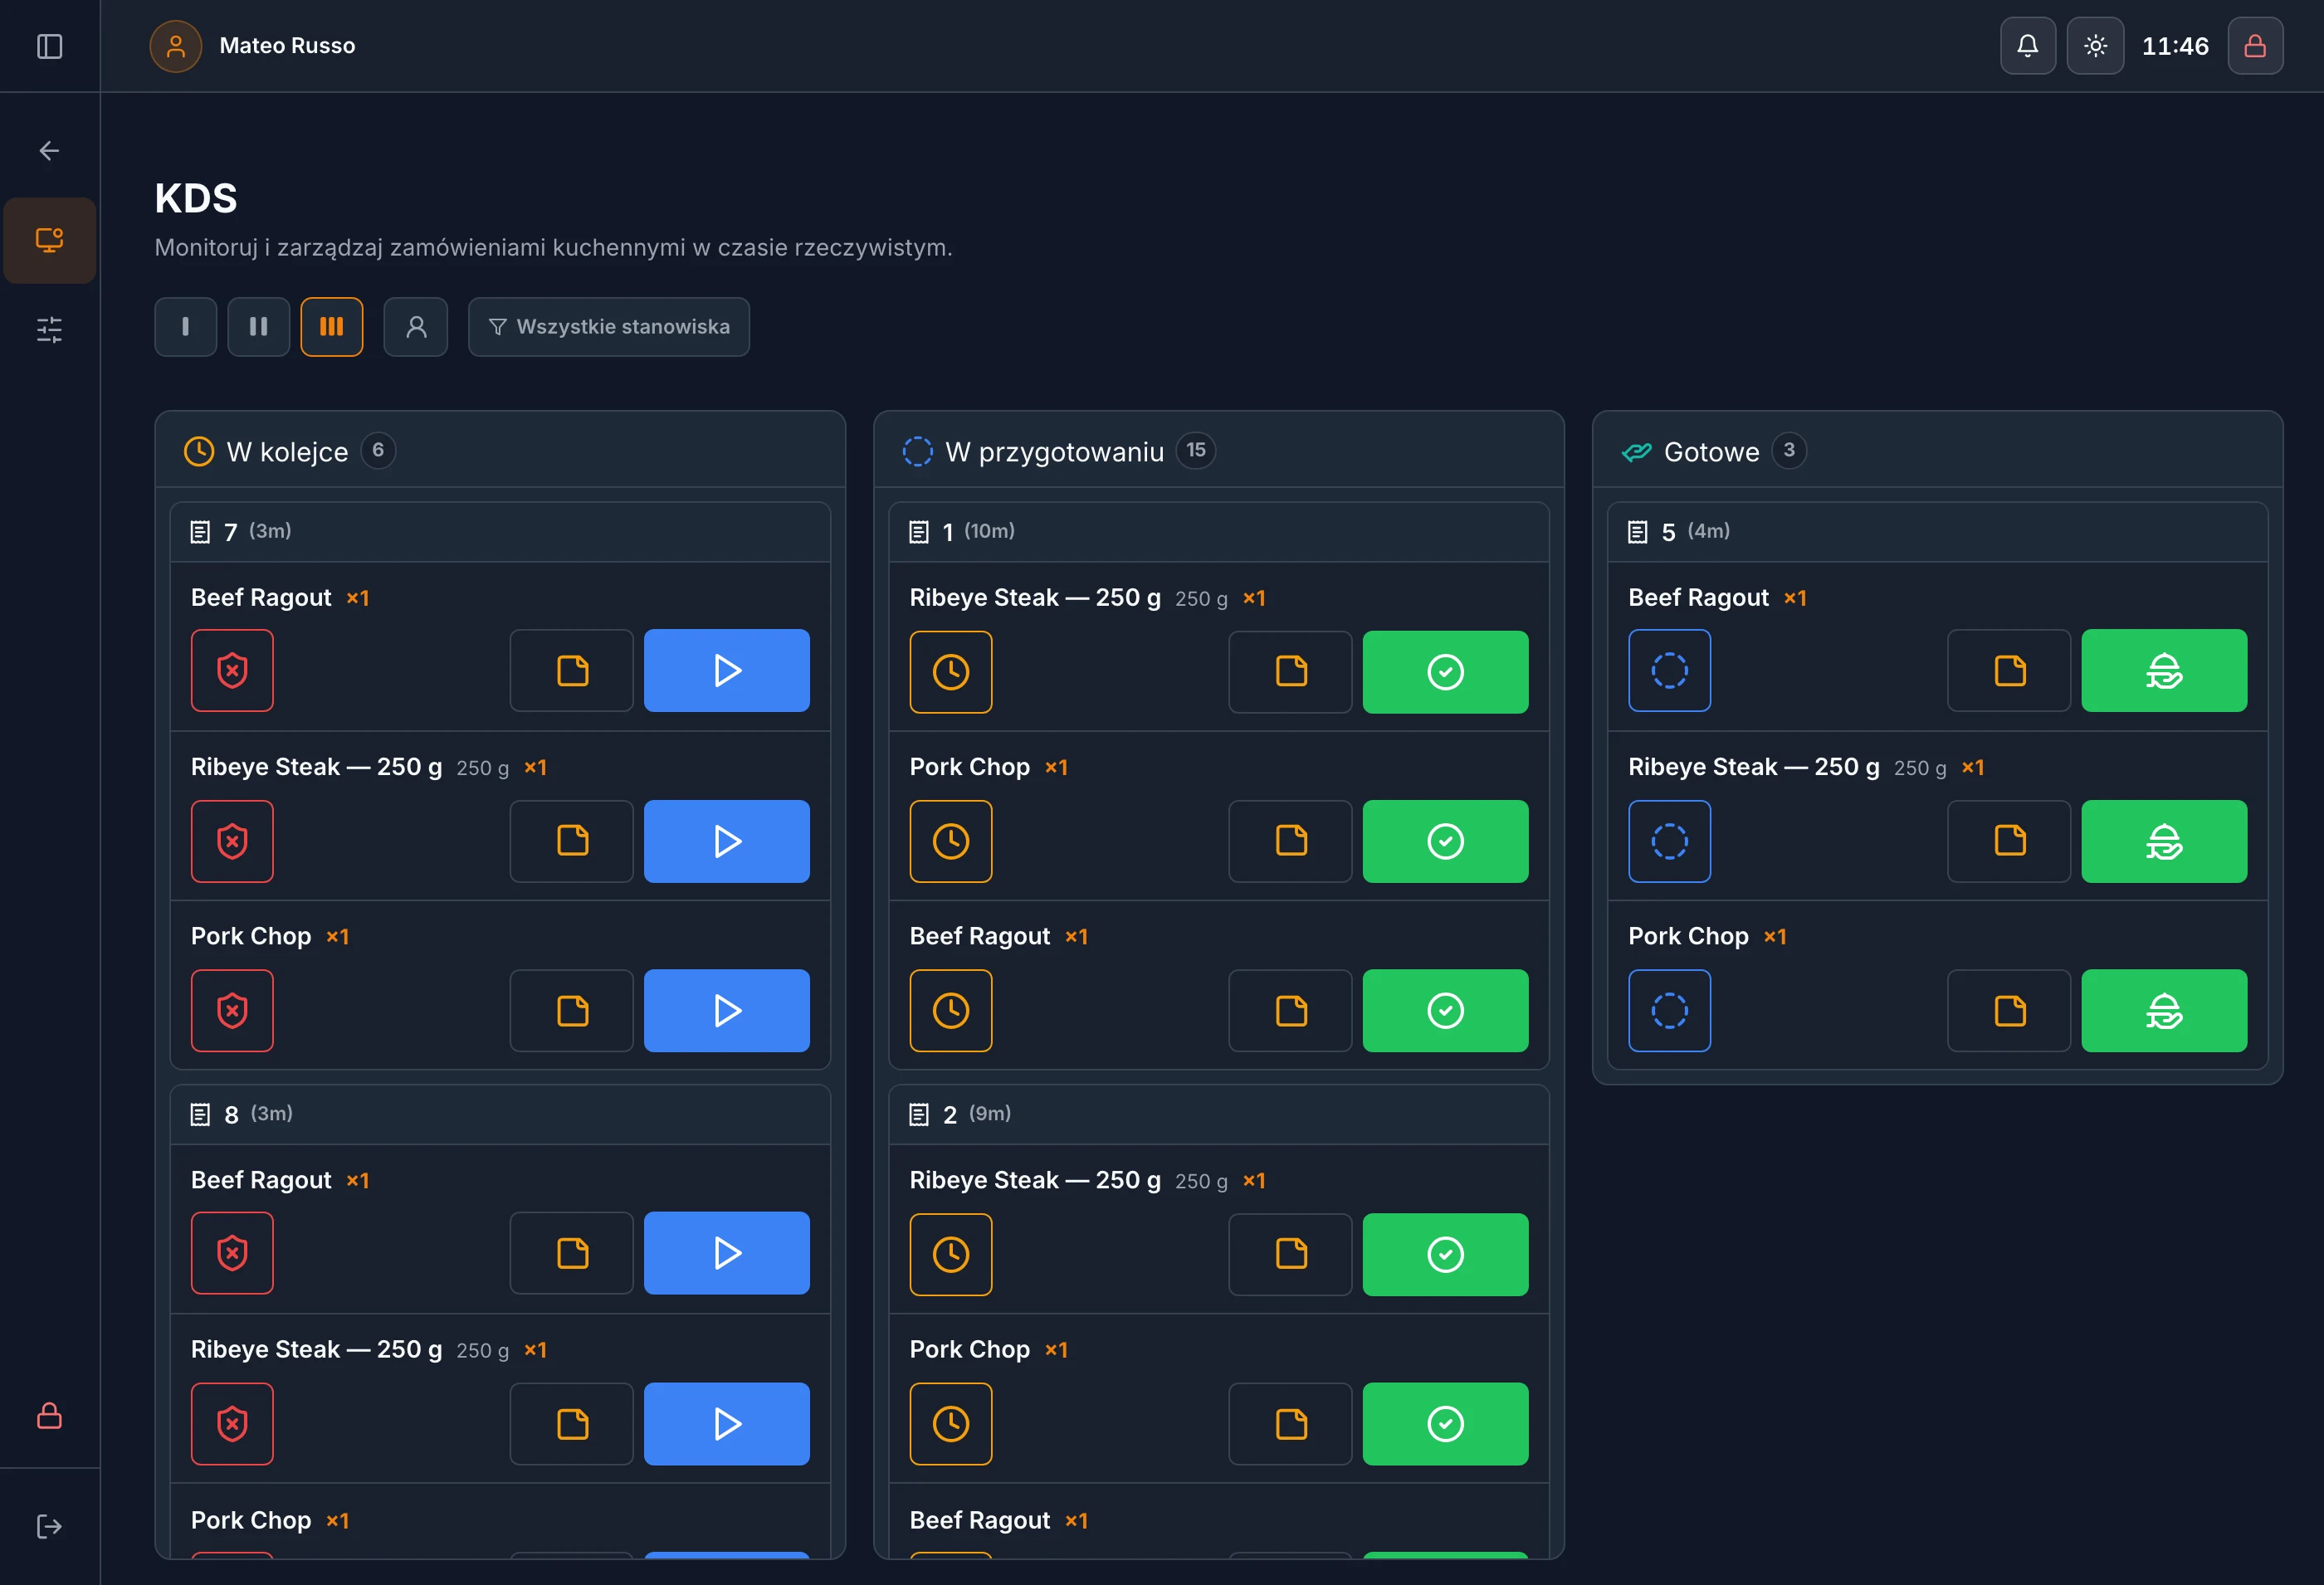
Task: Click the user filter icon button
Action: tap(415, 327)
